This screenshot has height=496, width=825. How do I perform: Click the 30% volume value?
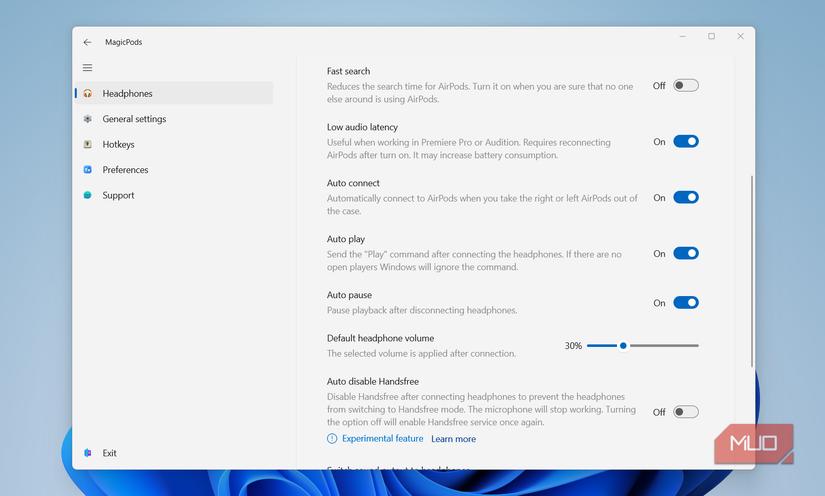coord(573,346)
